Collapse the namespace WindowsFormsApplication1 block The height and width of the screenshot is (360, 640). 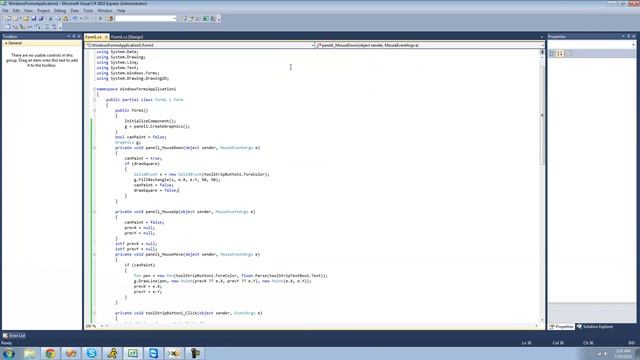[94, 89]
